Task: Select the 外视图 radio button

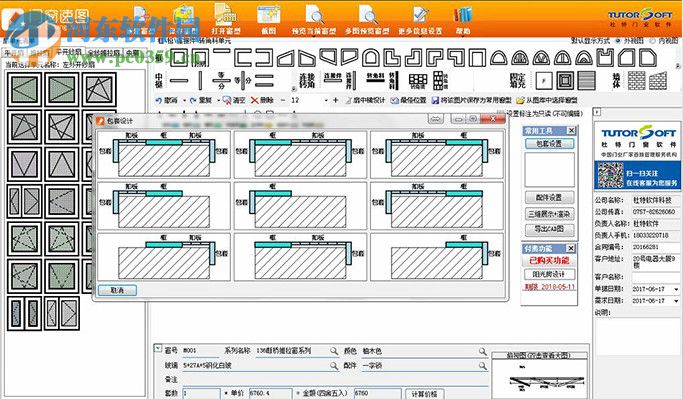Action: click(x=618, y=41)
